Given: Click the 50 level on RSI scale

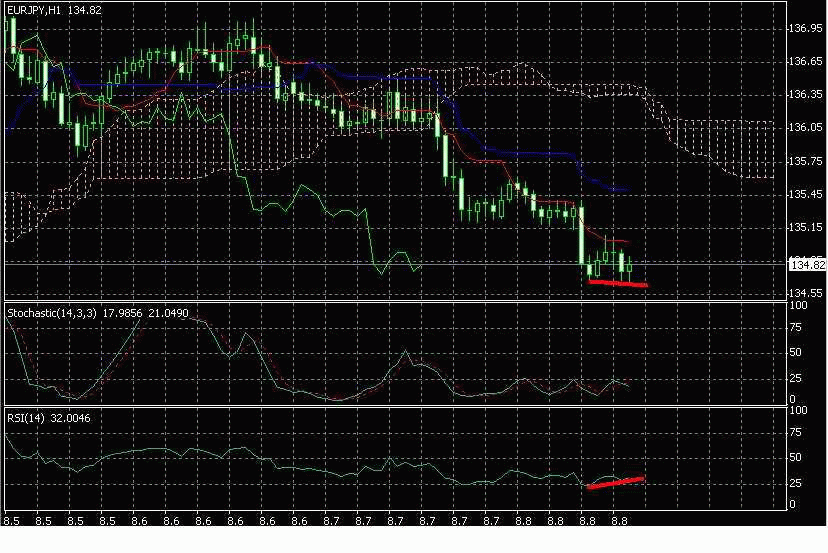Looking at the screenshot, I should pyautogui.click(x=795, y=457).
